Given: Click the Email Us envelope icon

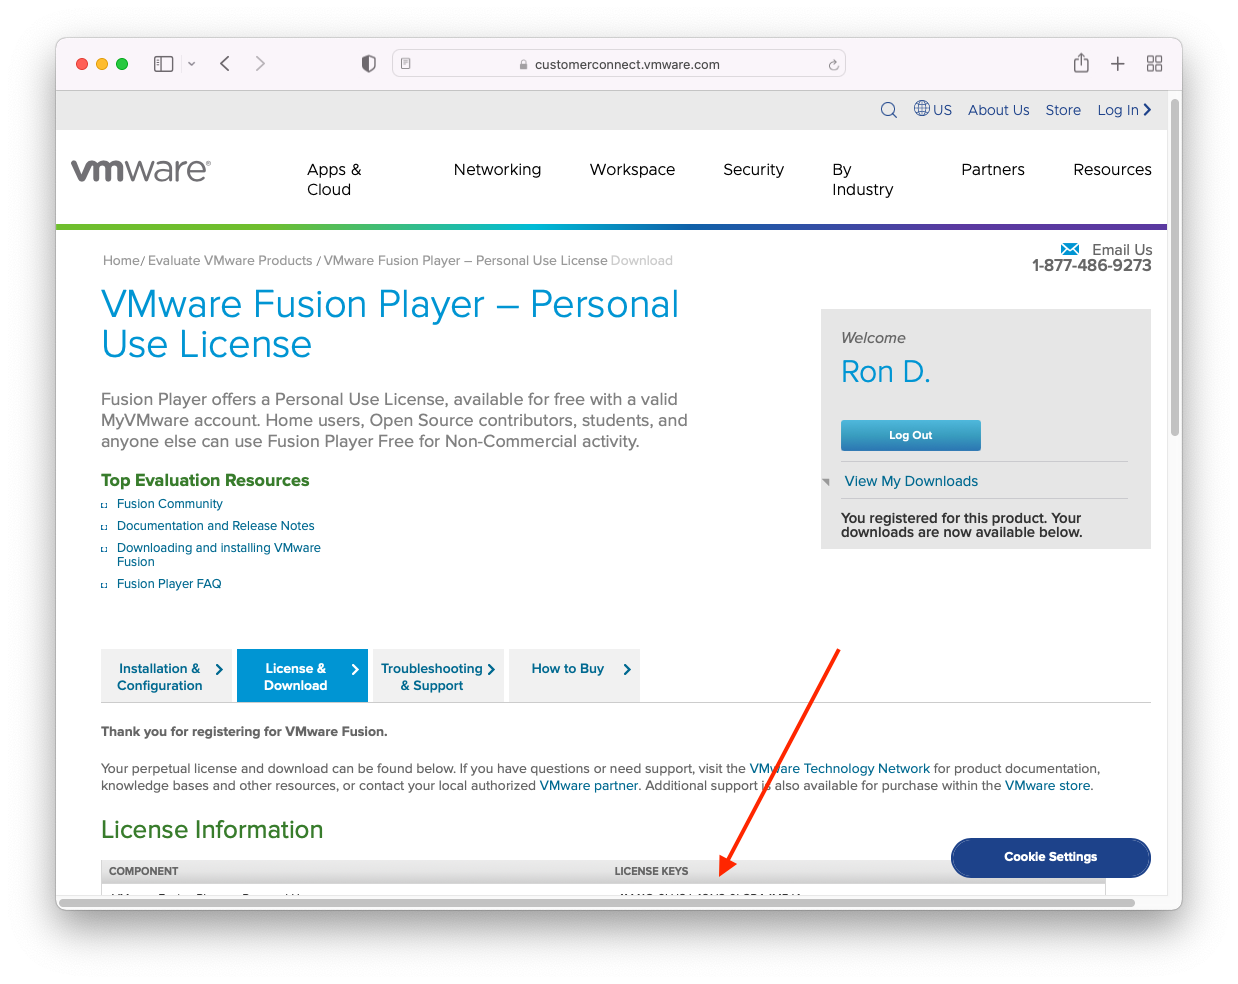Looking at the screenshot, I should tap(1070, 249).
